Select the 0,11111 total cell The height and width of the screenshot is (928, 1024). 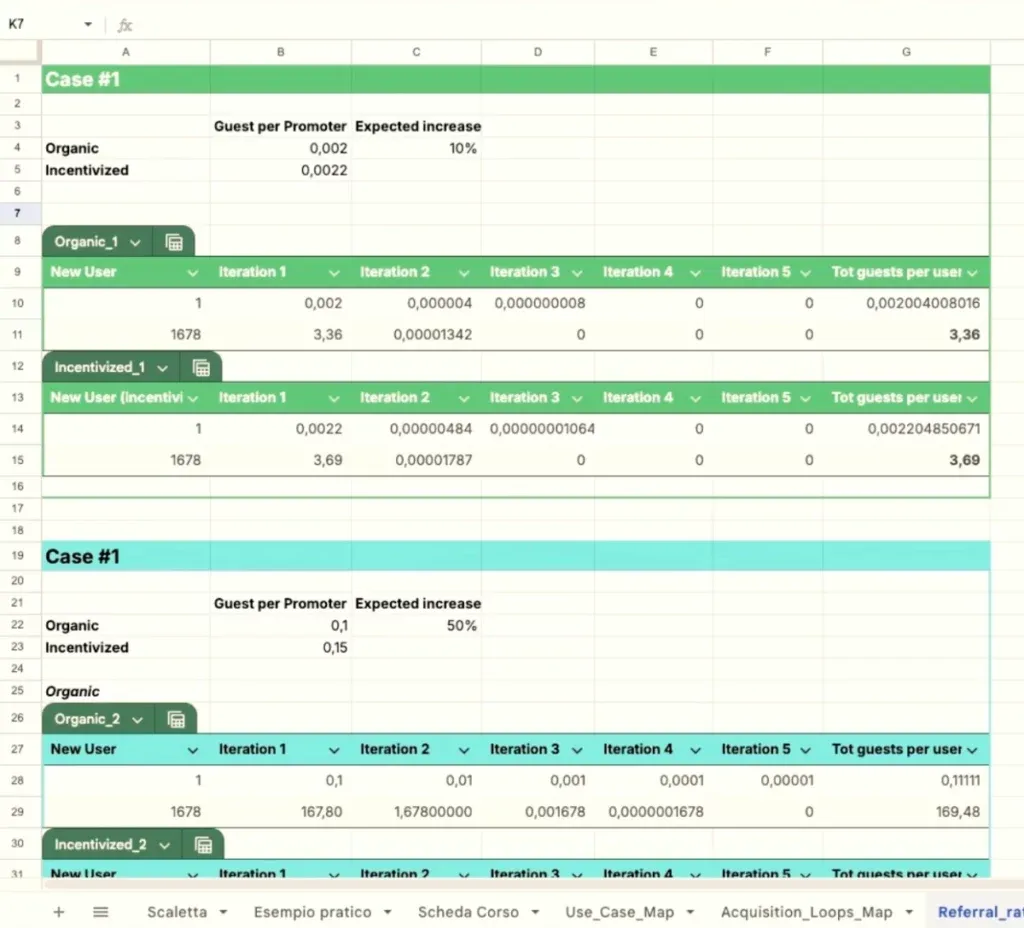(x=906, y=780)
